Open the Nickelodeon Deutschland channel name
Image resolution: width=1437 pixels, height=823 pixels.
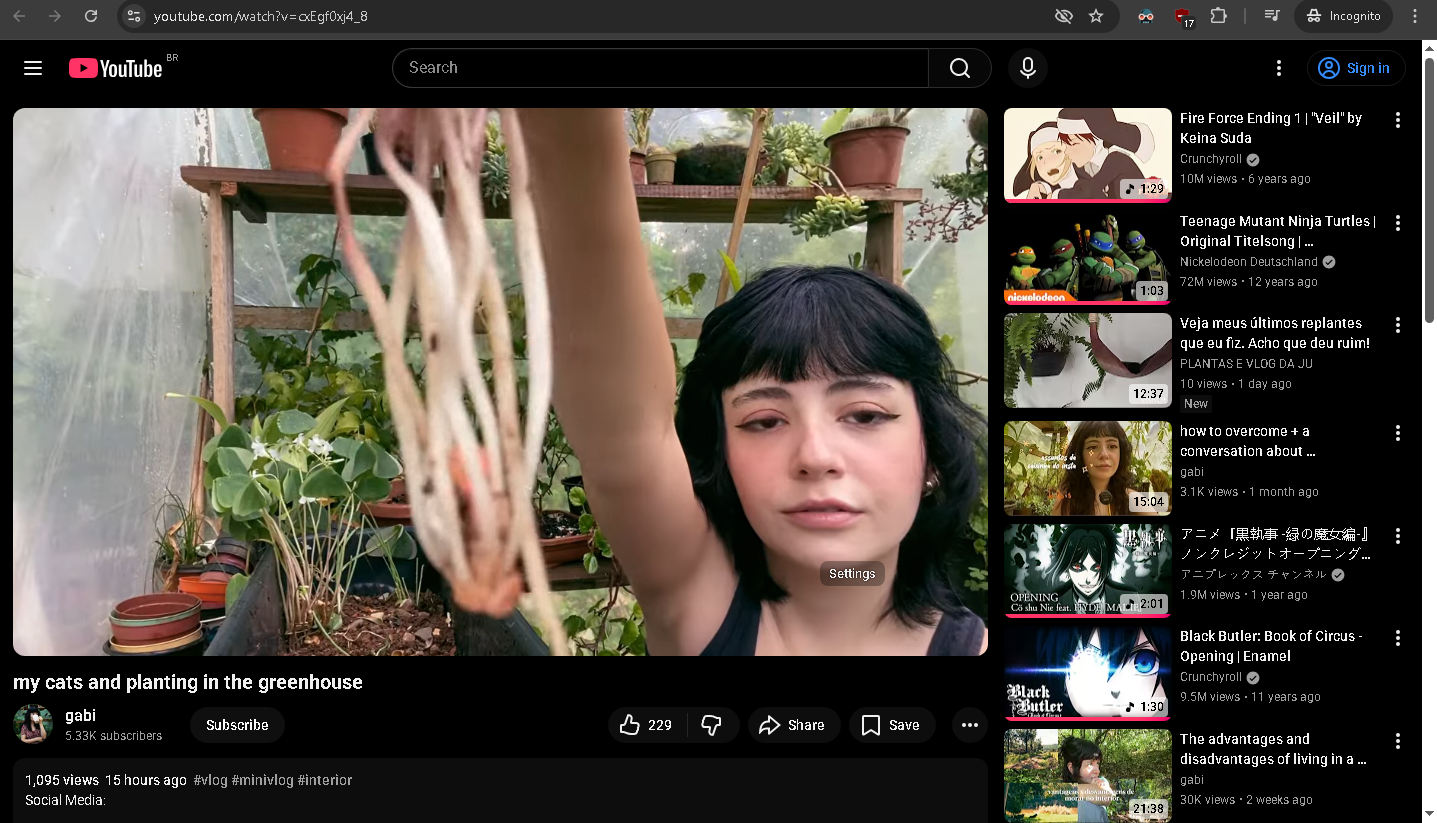click(x=1249, y=262)
